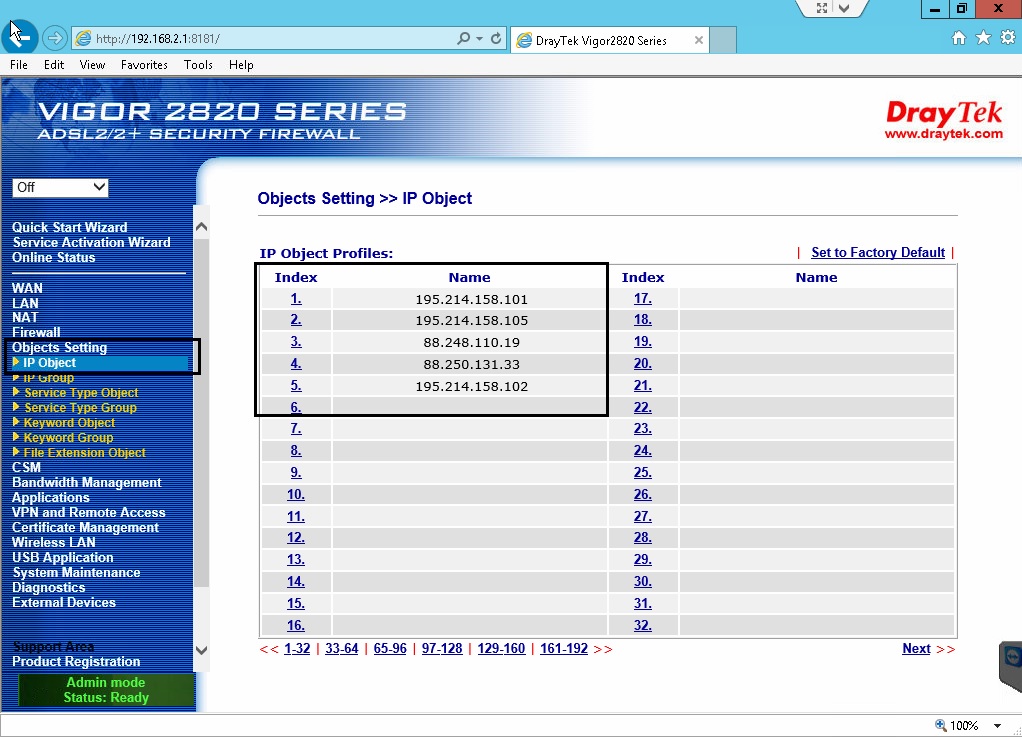Viewport: 1022px width, 737px height.
Task: Go to the 33-64 profile page
Action: pos(341,649)
